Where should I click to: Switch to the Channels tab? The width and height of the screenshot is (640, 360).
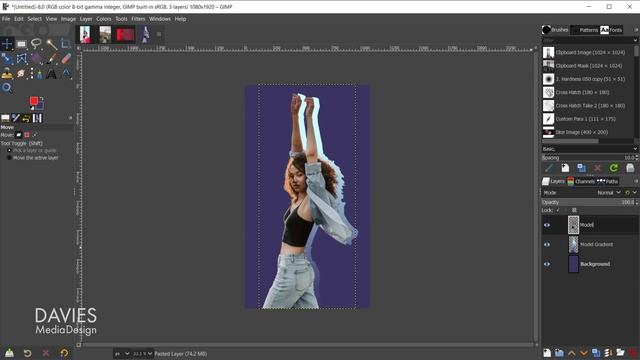[x=581, y=181]
